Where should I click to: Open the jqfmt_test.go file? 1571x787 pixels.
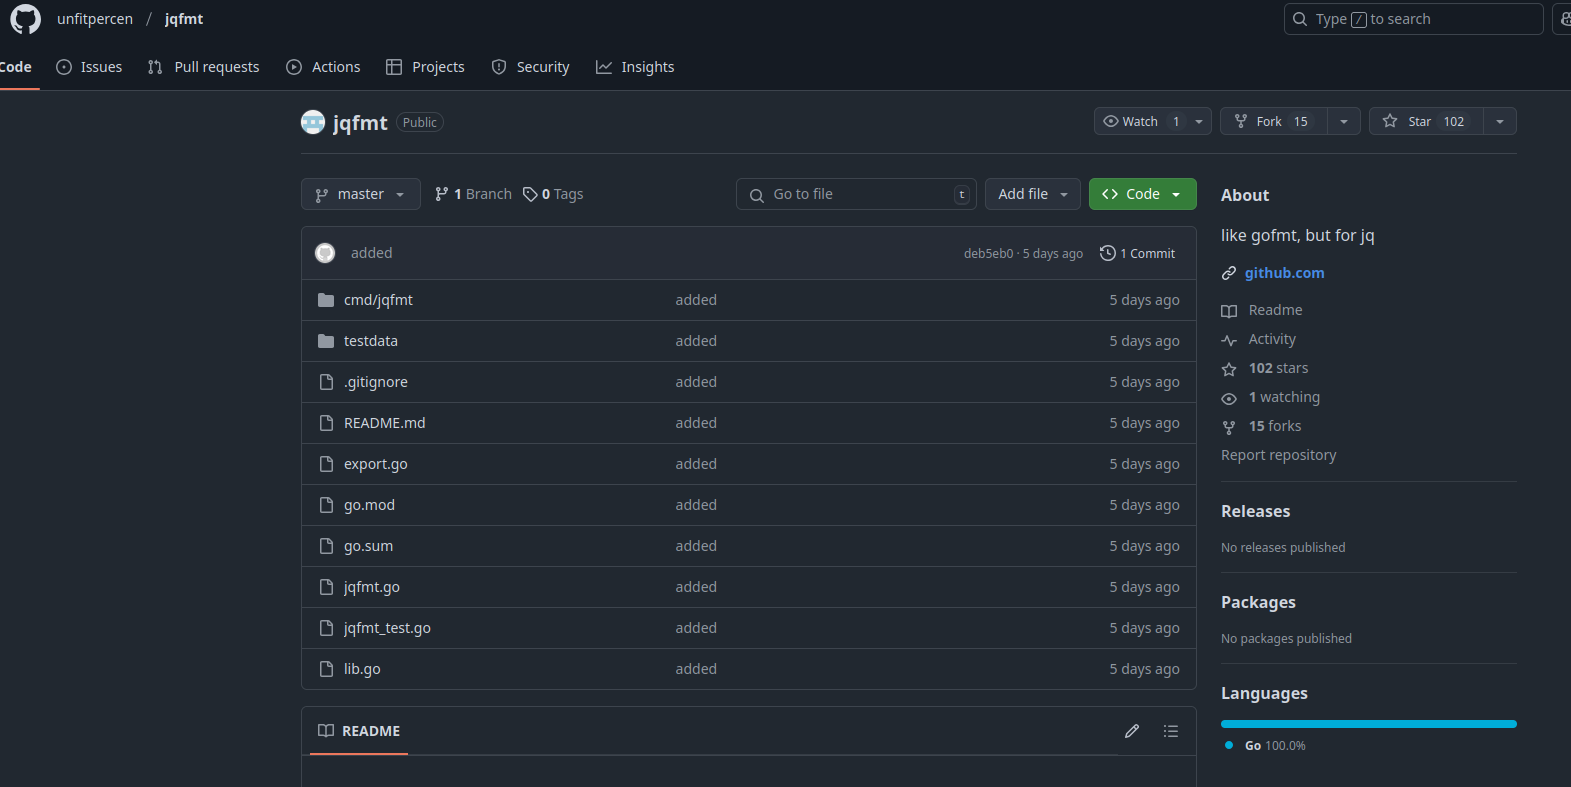point(387,628)
